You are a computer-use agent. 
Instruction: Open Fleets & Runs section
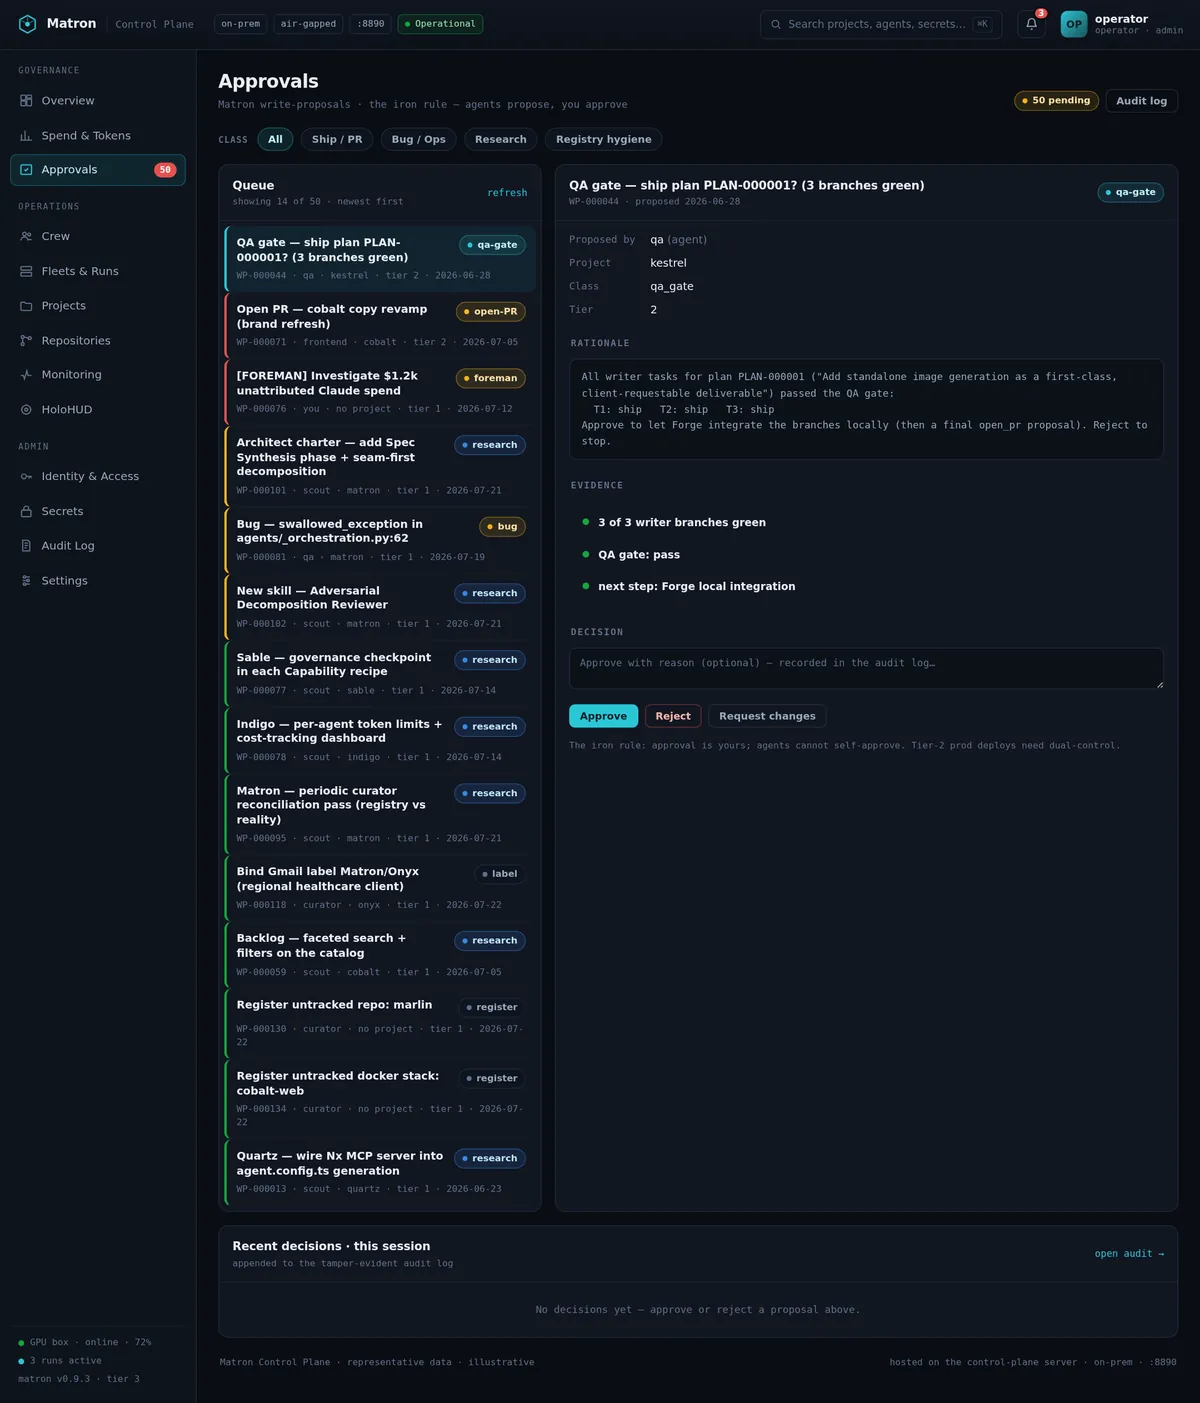click(x=98, y=271)
